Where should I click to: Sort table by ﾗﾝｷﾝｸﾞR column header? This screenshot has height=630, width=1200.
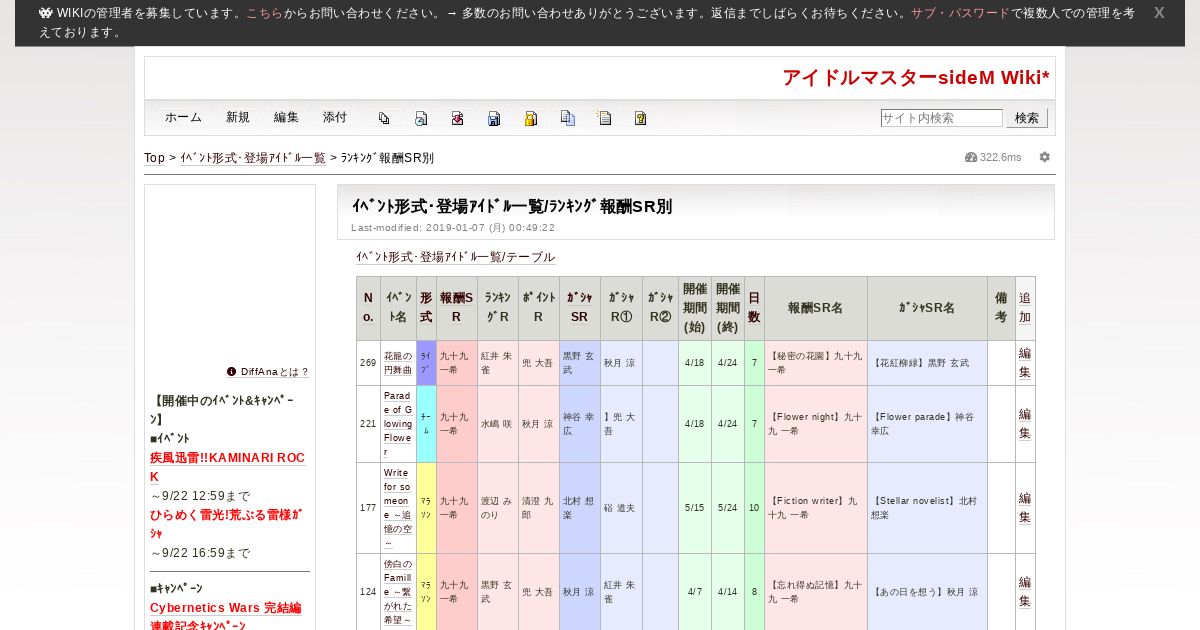(x=498, y=308)
